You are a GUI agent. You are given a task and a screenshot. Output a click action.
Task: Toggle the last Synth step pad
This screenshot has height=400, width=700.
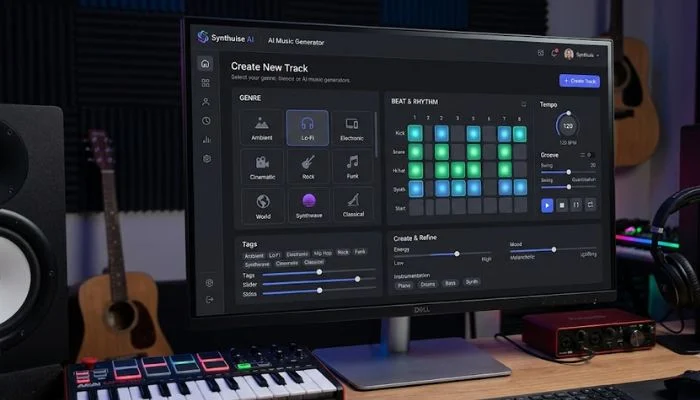click(x=520, y=187)
